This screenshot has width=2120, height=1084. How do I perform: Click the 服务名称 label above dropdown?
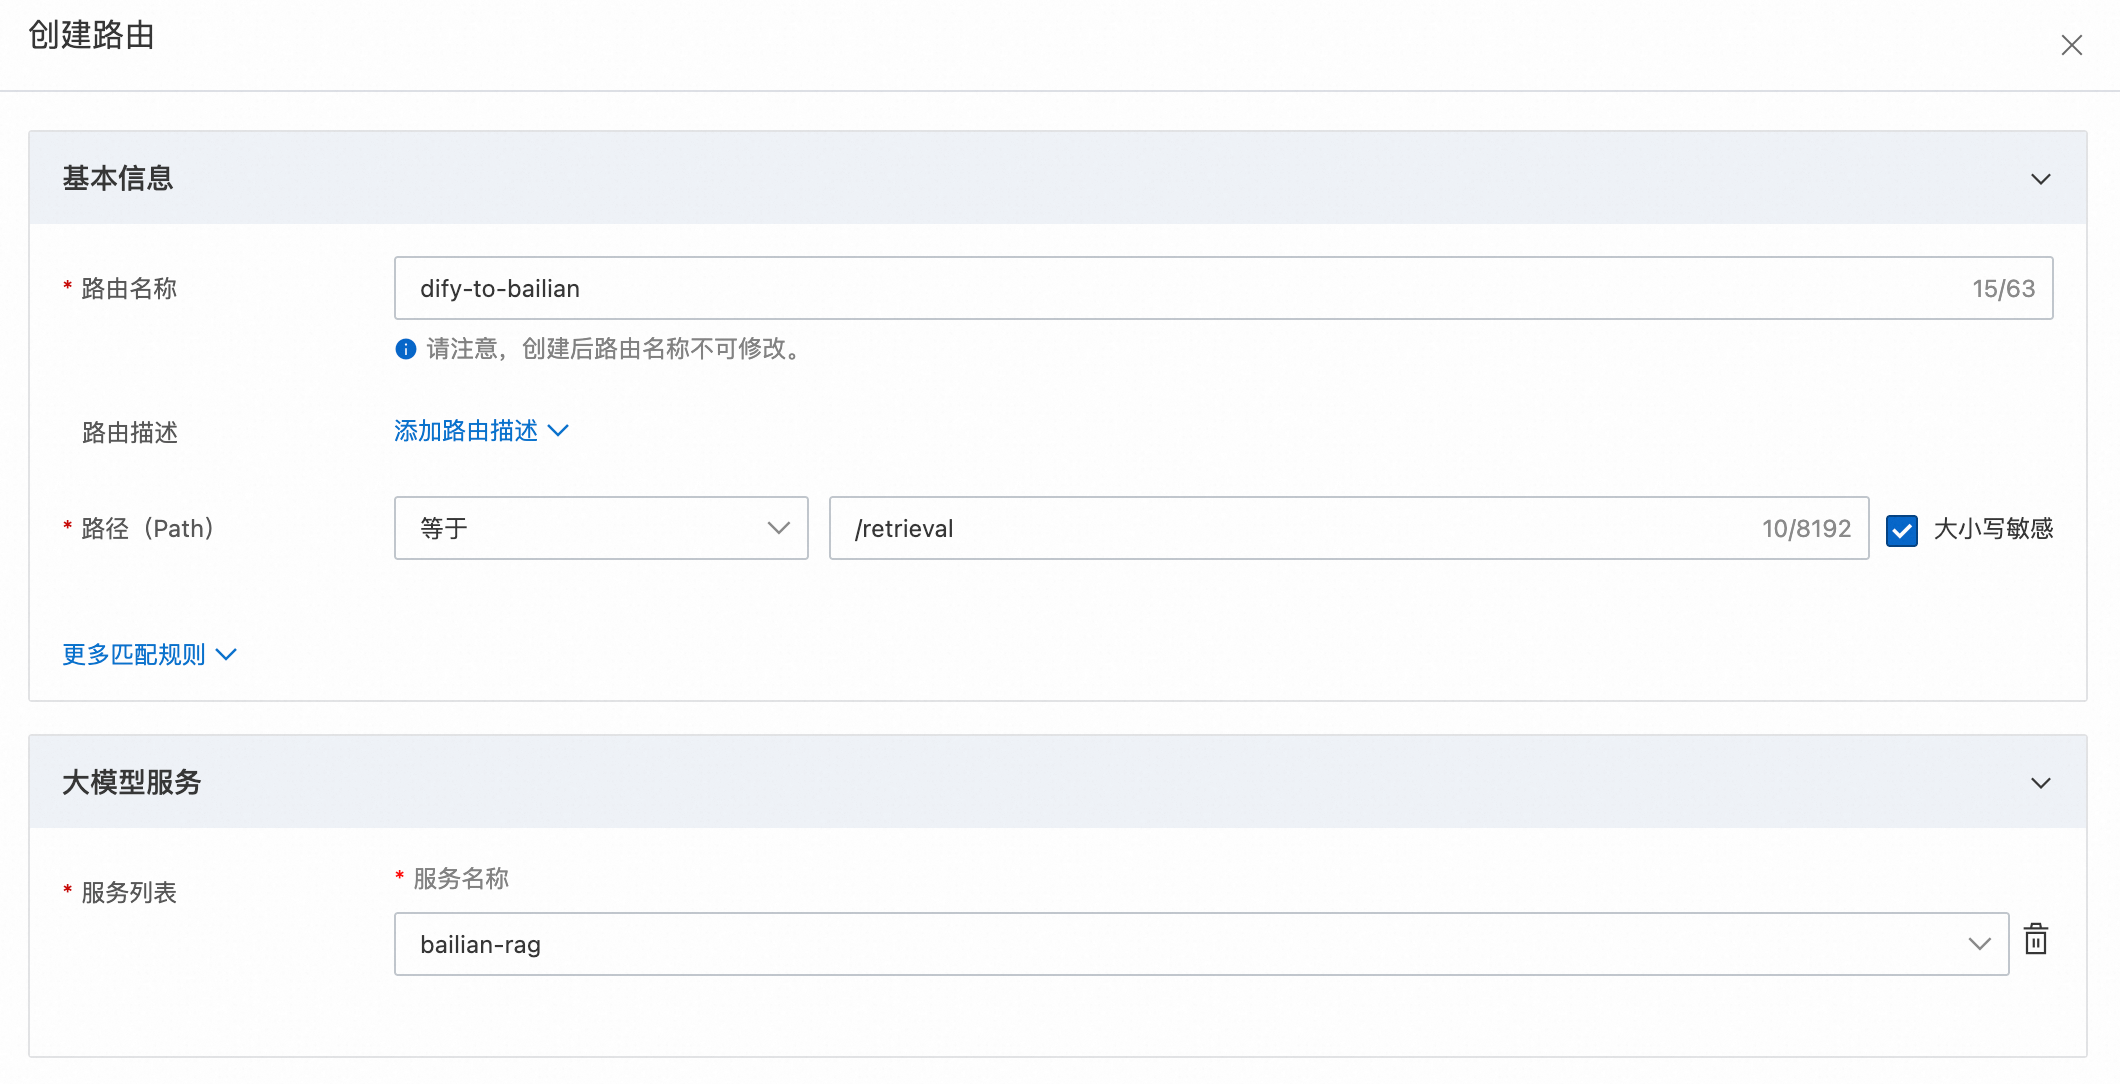(x=461, y=878)
